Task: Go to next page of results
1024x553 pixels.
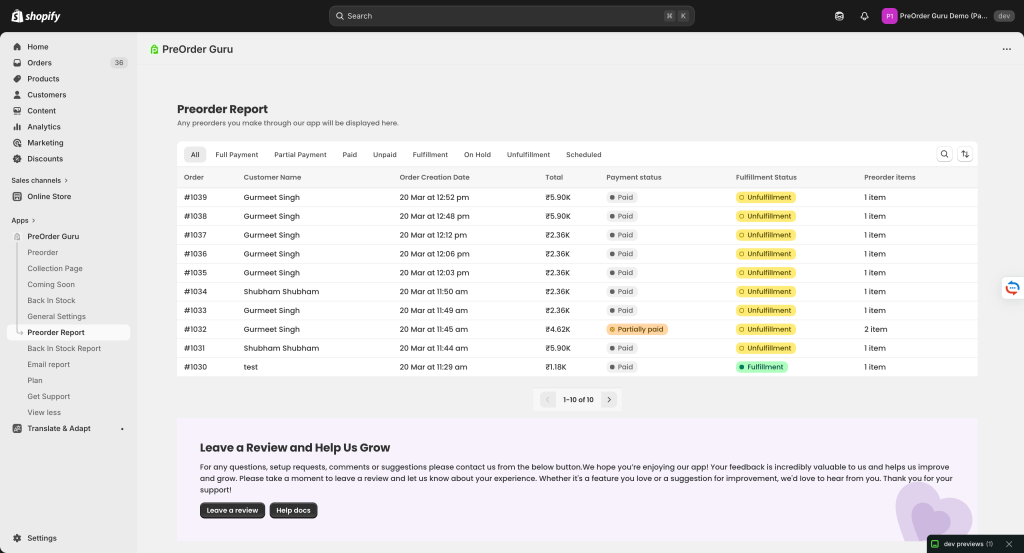Action: (609, 400)
